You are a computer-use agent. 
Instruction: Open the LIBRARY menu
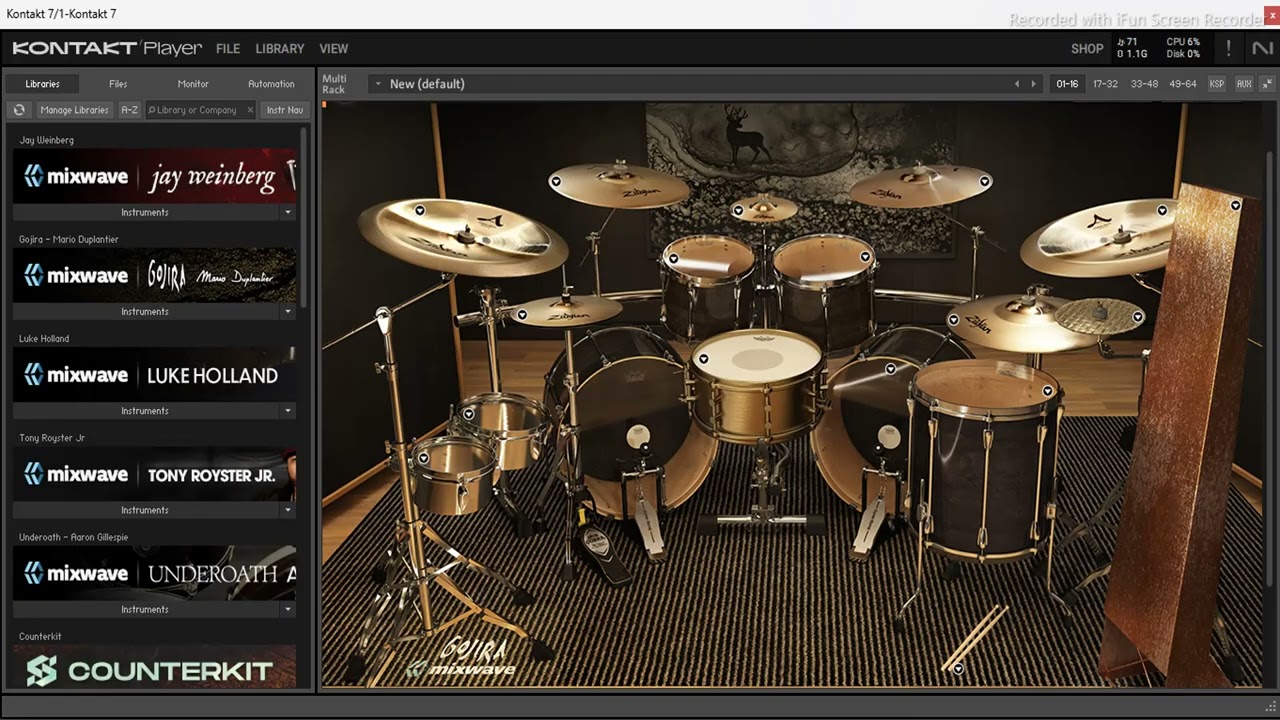pyautogui.click(x=280, y=48)
